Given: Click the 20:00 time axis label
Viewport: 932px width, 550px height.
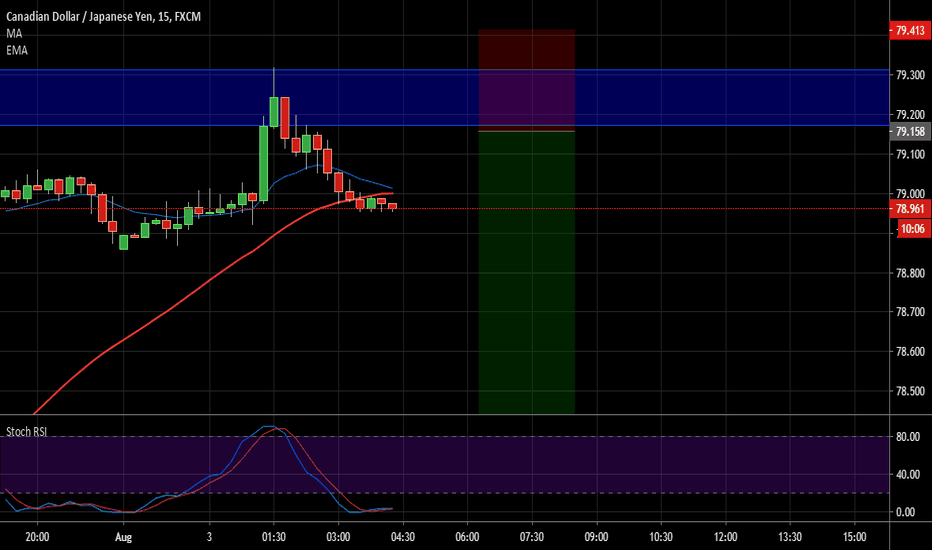Looking at the screenshot, I should [x=37, y=537].
